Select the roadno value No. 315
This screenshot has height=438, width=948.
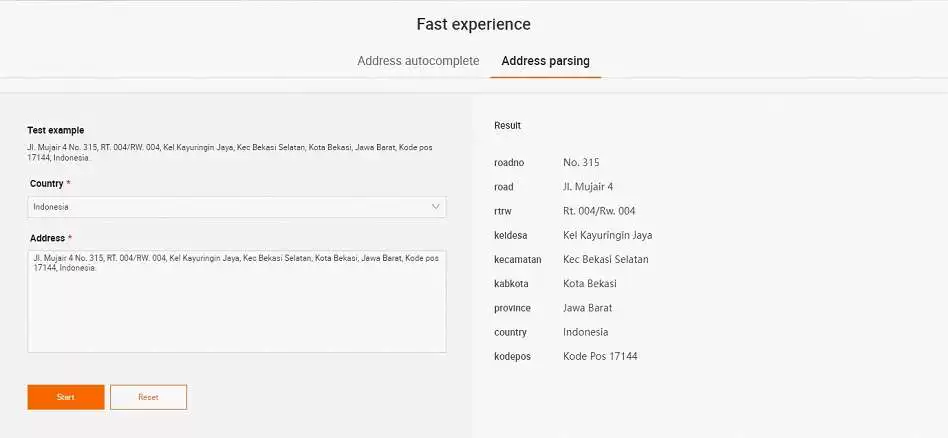click(581, 162)
